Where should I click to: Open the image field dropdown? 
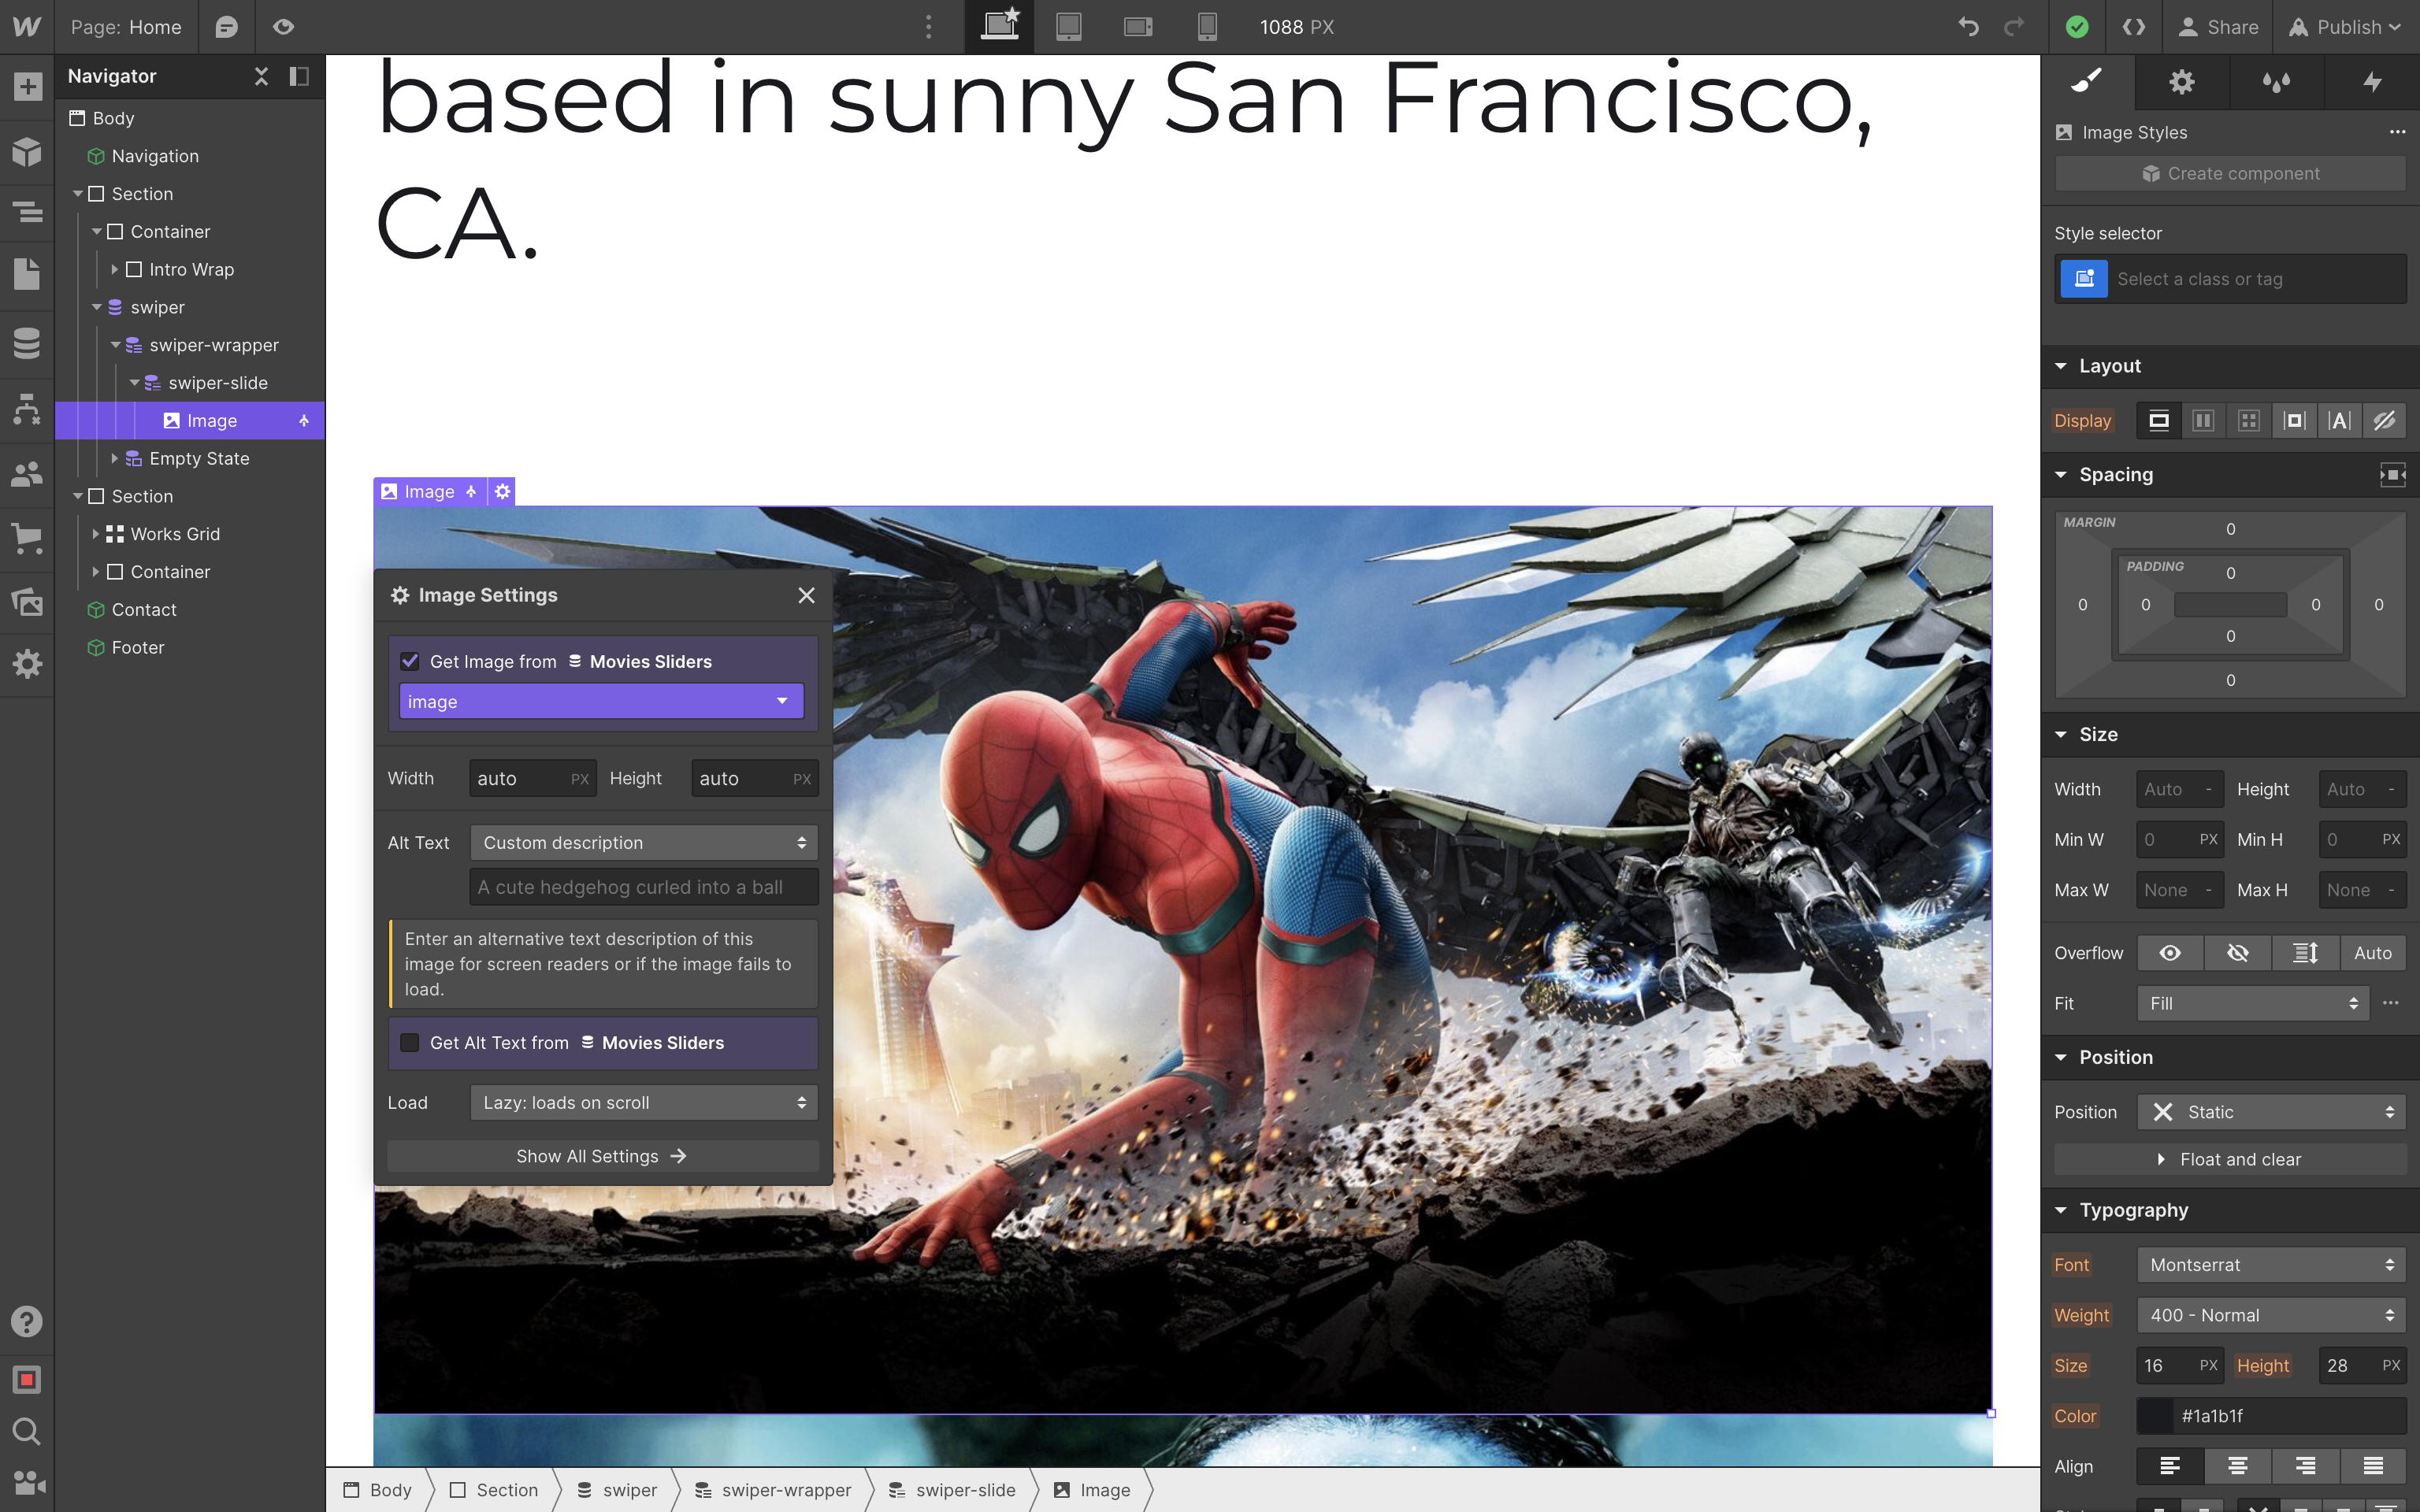tap(601, 701)
